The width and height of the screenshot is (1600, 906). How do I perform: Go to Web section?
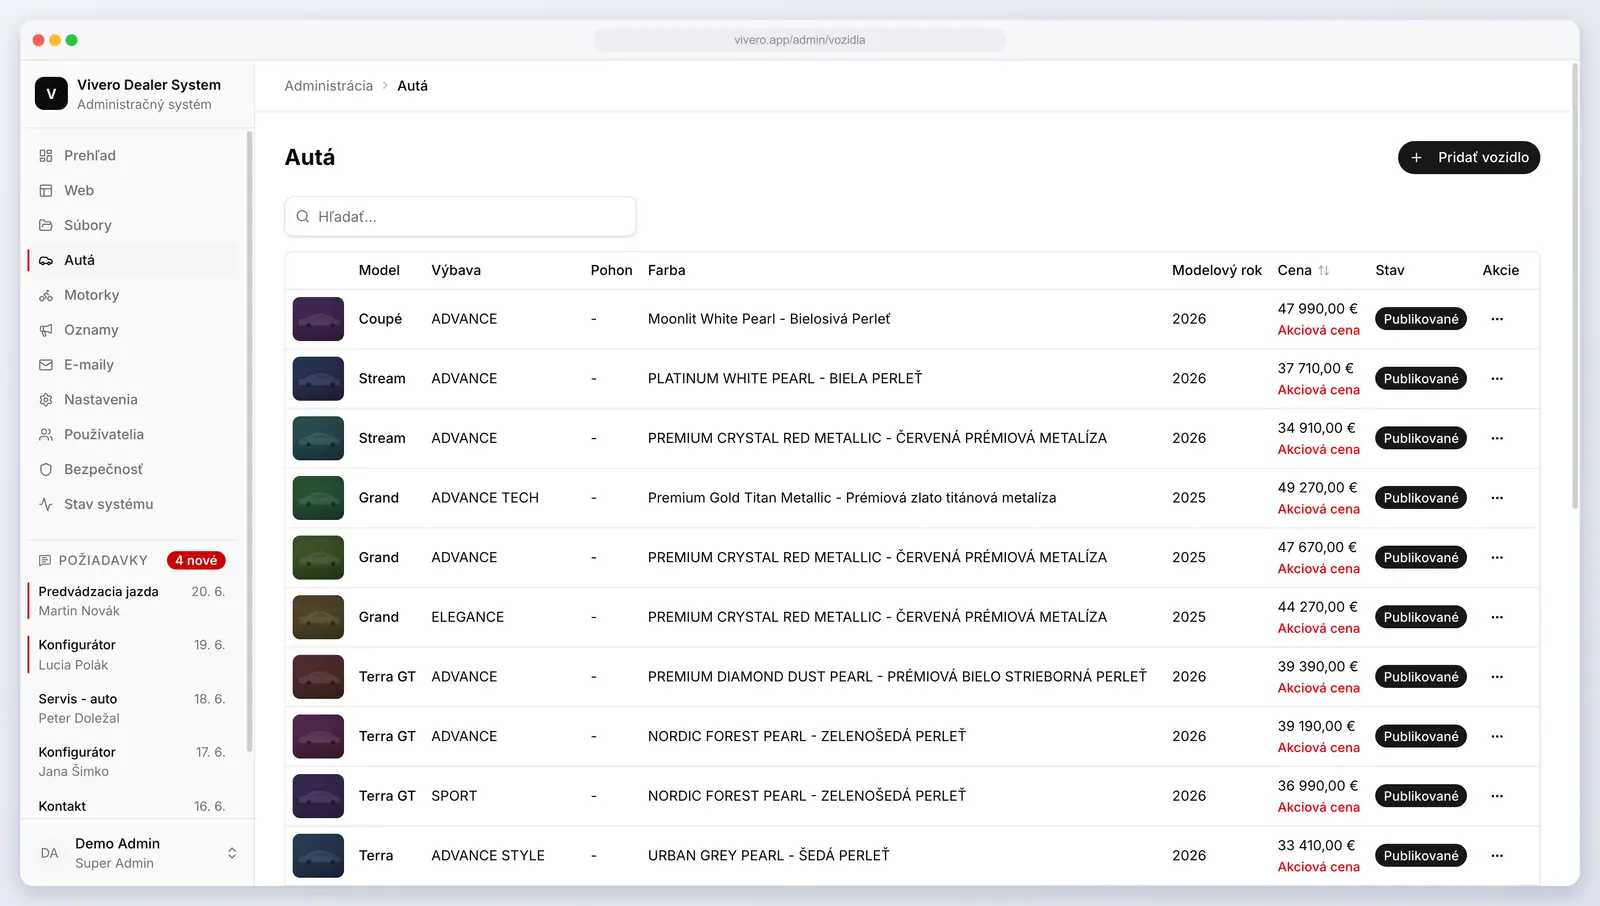[x=133, y=191]
